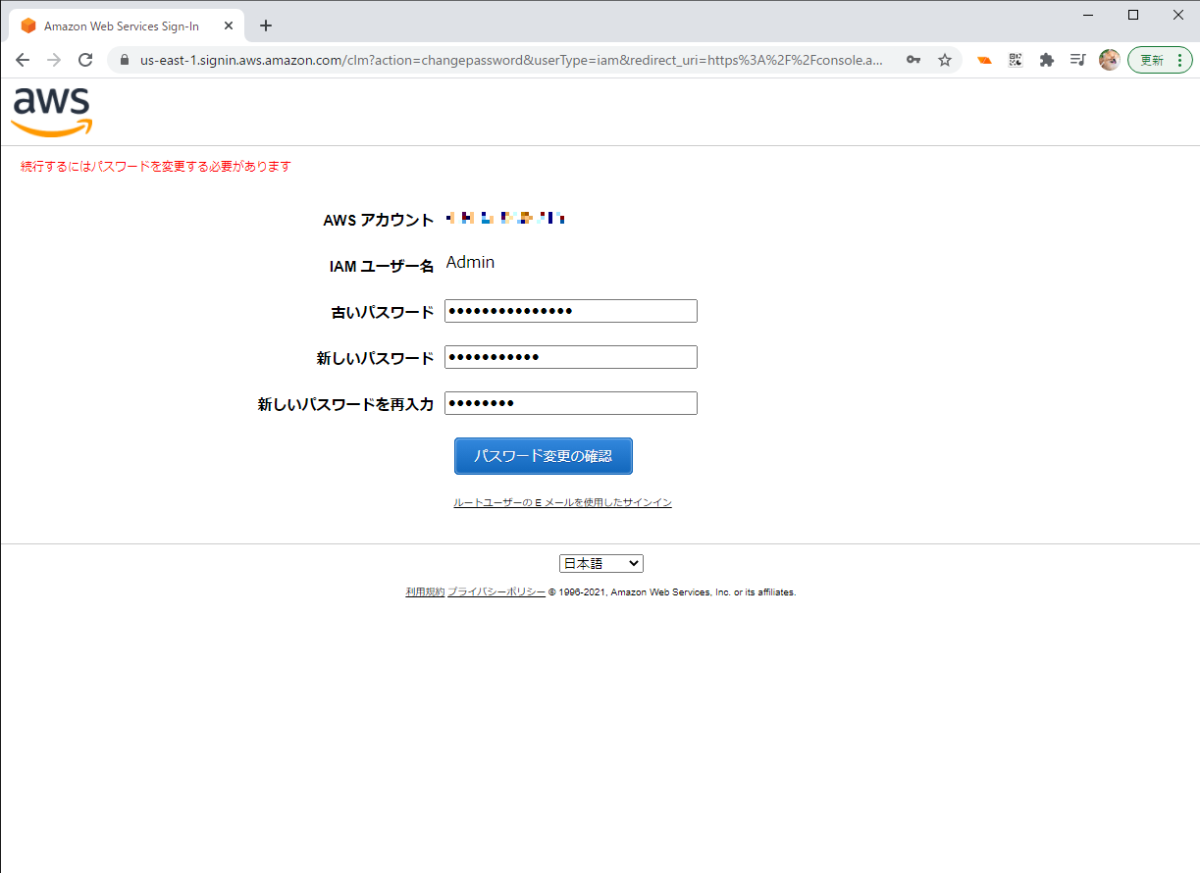Select the Amazon Web Services Sign-In tab
The width and height of the screenshot is (1200, 873).
pyautogui.click(x=127, y=26)
